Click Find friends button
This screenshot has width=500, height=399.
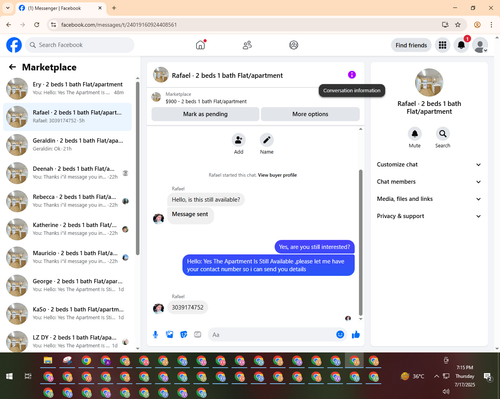[411, 45]
